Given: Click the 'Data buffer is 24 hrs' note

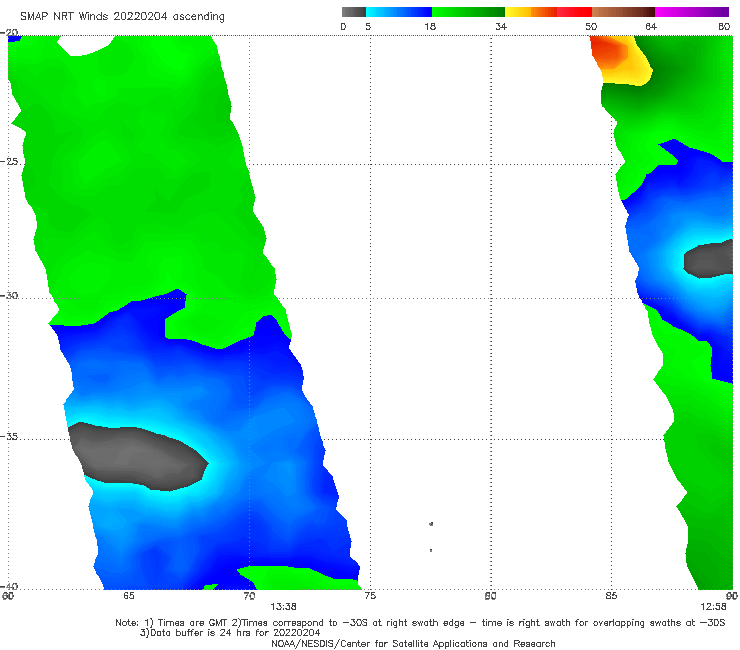Looking at the screenshot, I should [x=230, y=633].
